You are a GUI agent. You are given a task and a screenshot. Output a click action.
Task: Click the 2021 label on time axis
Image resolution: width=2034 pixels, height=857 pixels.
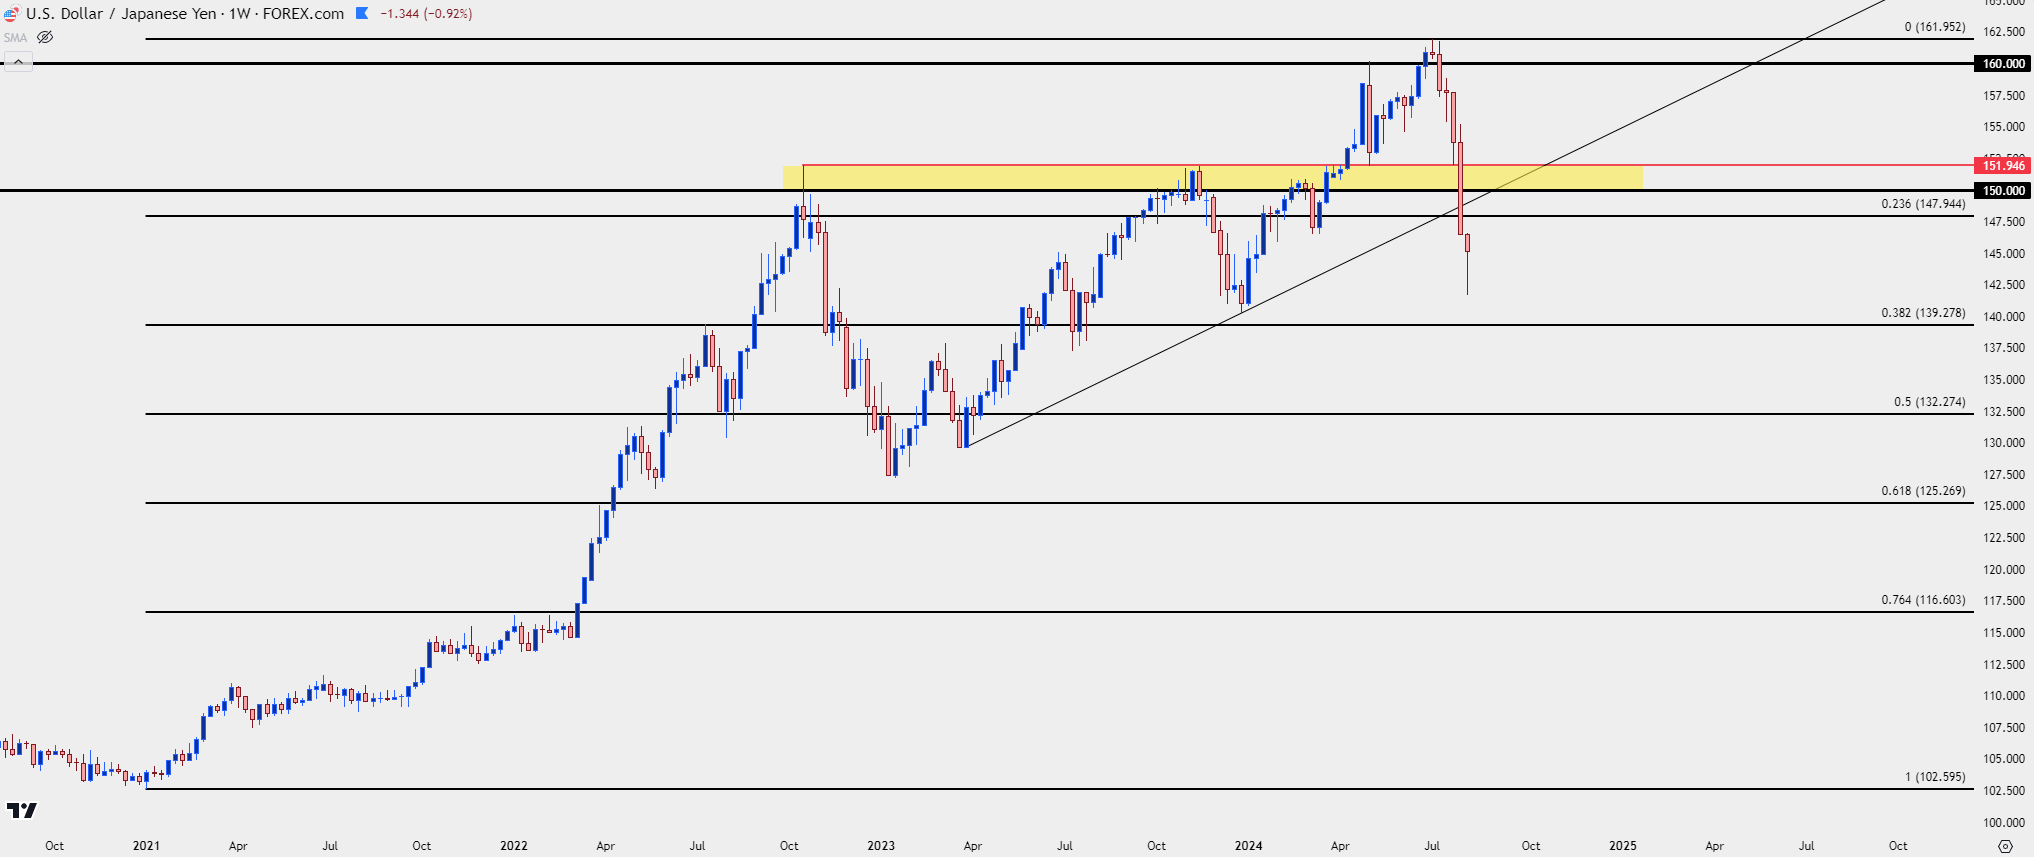[146, 846]
